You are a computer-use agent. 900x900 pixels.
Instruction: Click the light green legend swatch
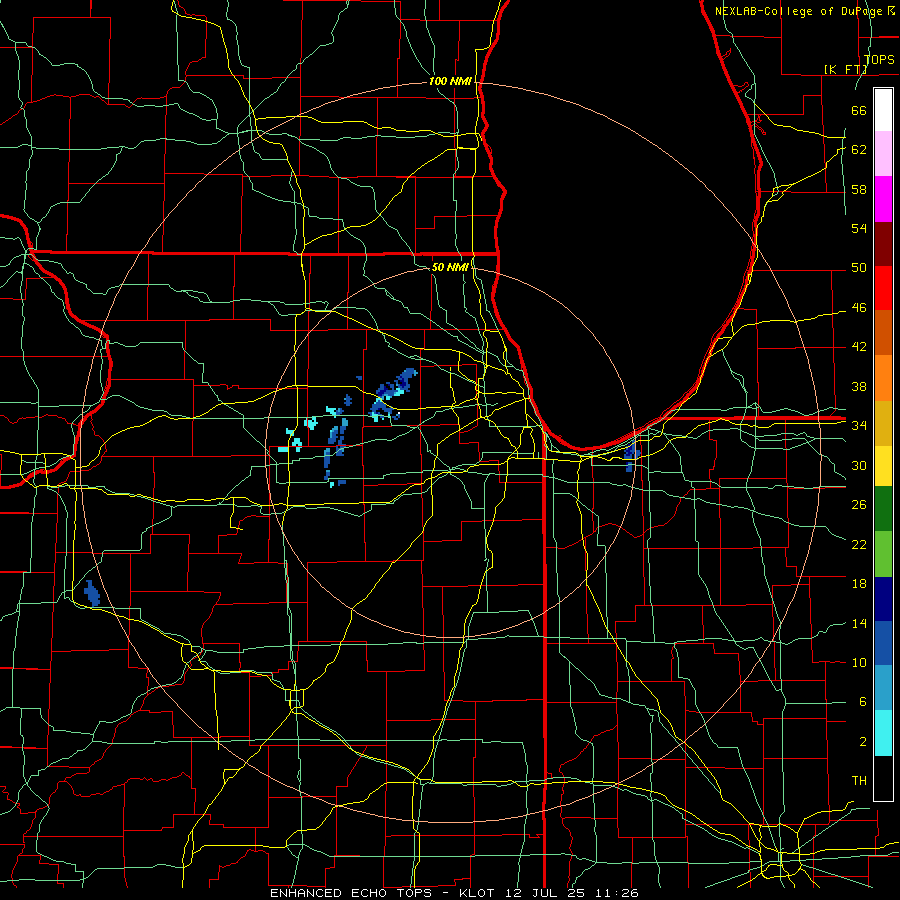click(883, 554)
